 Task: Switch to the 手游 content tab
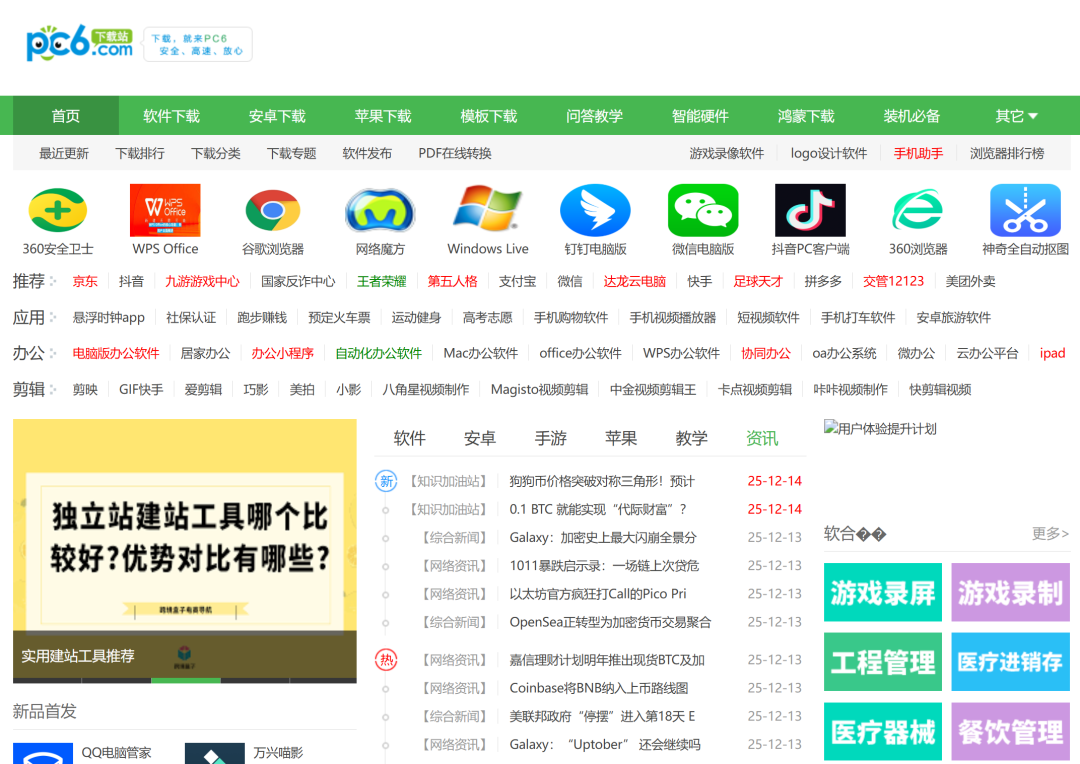point(550,438)
